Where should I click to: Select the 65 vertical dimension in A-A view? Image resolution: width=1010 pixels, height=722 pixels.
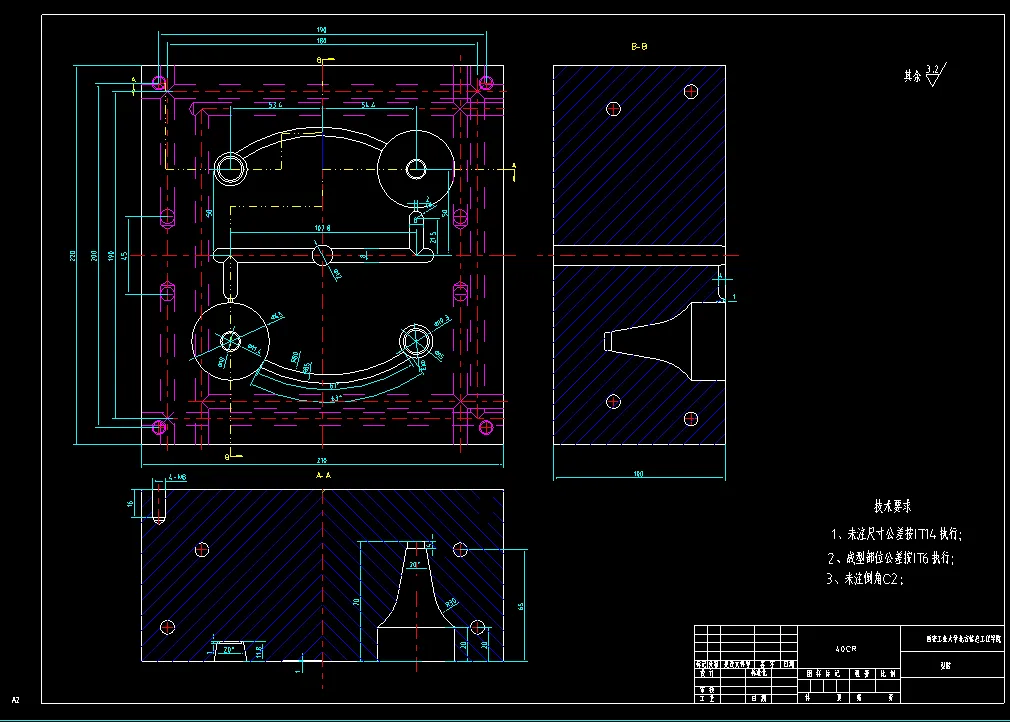(520, 607)
